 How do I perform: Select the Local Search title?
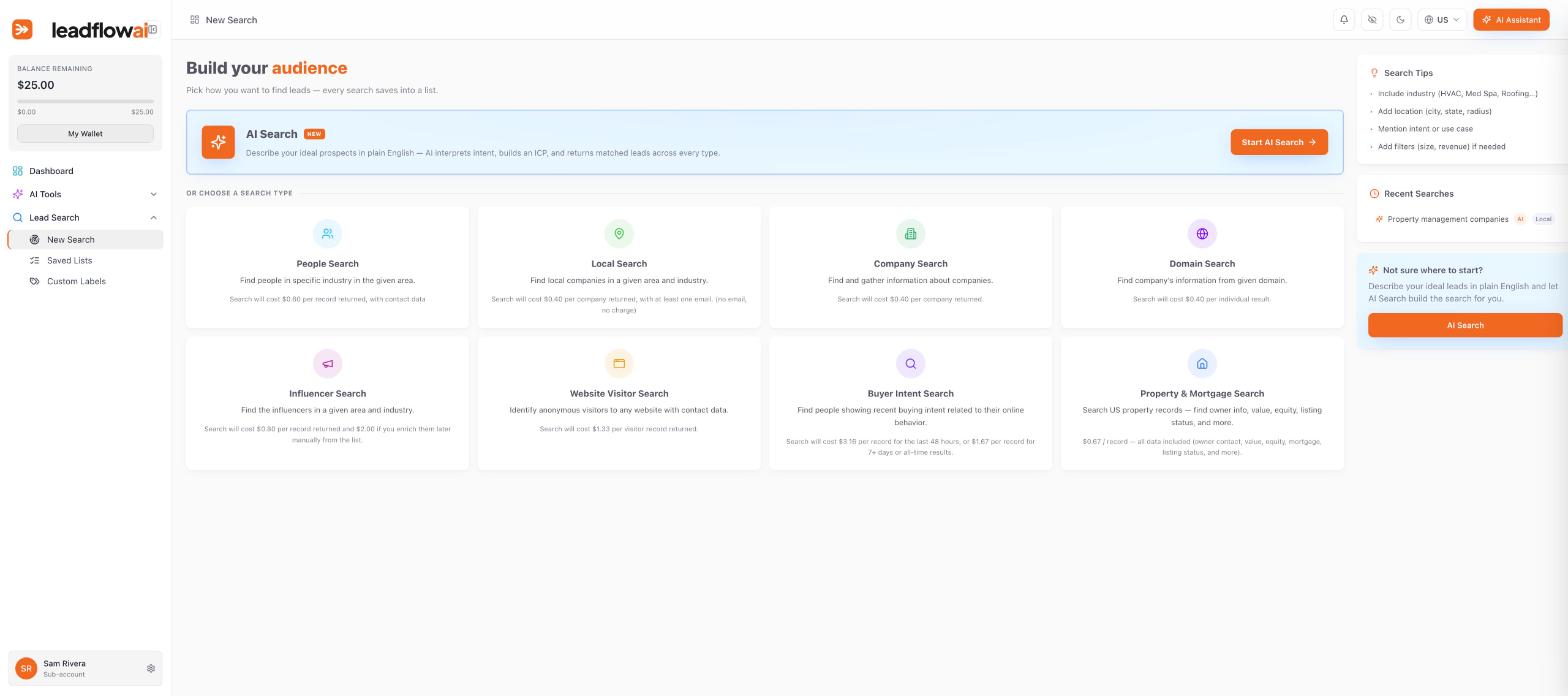pos(619,264)
